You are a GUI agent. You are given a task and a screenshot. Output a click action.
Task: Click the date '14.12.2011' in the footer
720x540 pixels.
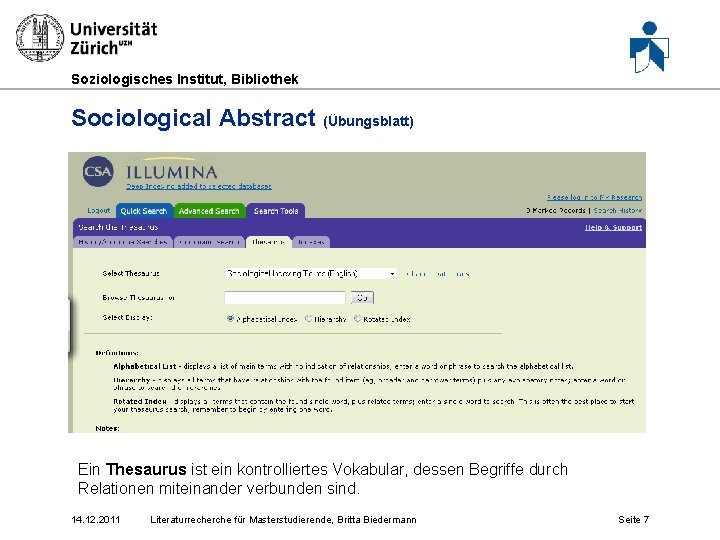96,520
